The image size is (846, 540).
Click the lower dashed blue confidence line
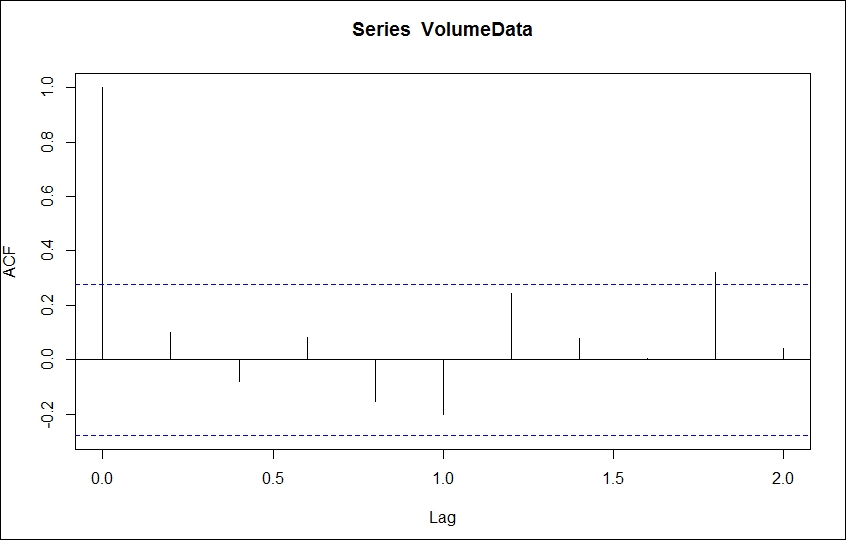pos(442,435)
